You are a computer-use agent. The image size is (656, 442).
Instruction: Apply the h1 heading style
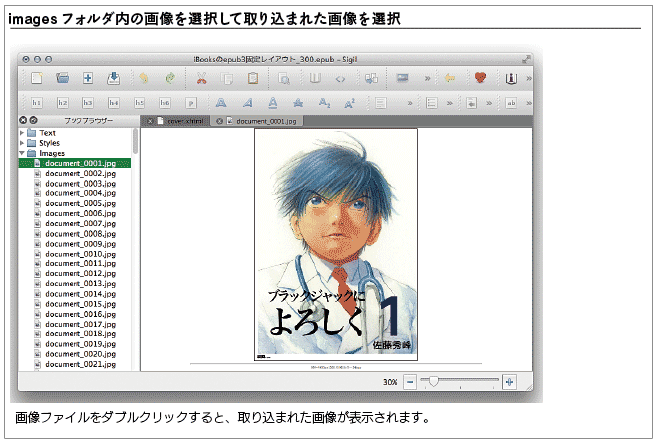(x=37, y=103)
